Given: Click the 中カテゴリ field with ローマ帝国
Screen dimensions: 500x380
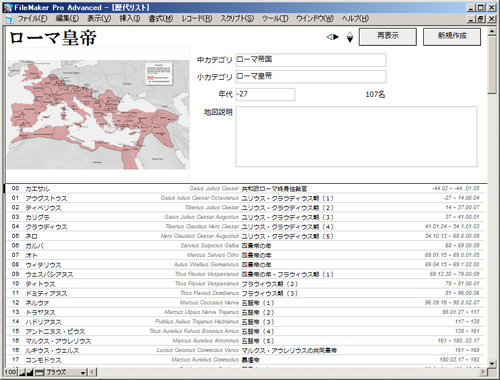Looking at the screenshot, I should 311,60.
